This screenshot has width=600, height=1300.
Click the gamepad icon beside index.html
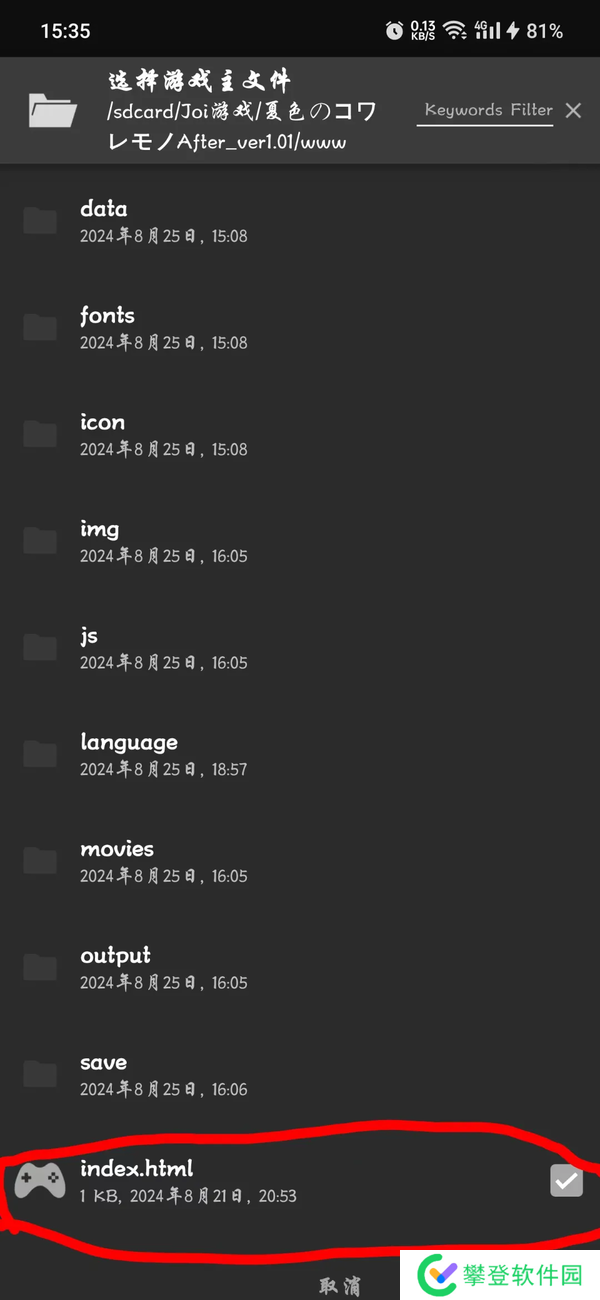click(40, 1181)
